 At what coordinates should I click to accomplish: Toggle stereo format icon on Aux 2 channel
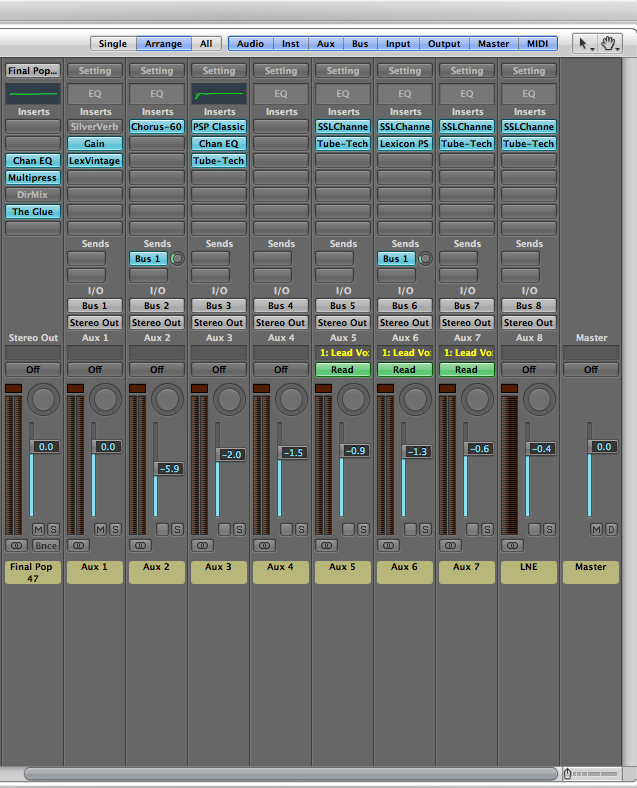point(141,545)
